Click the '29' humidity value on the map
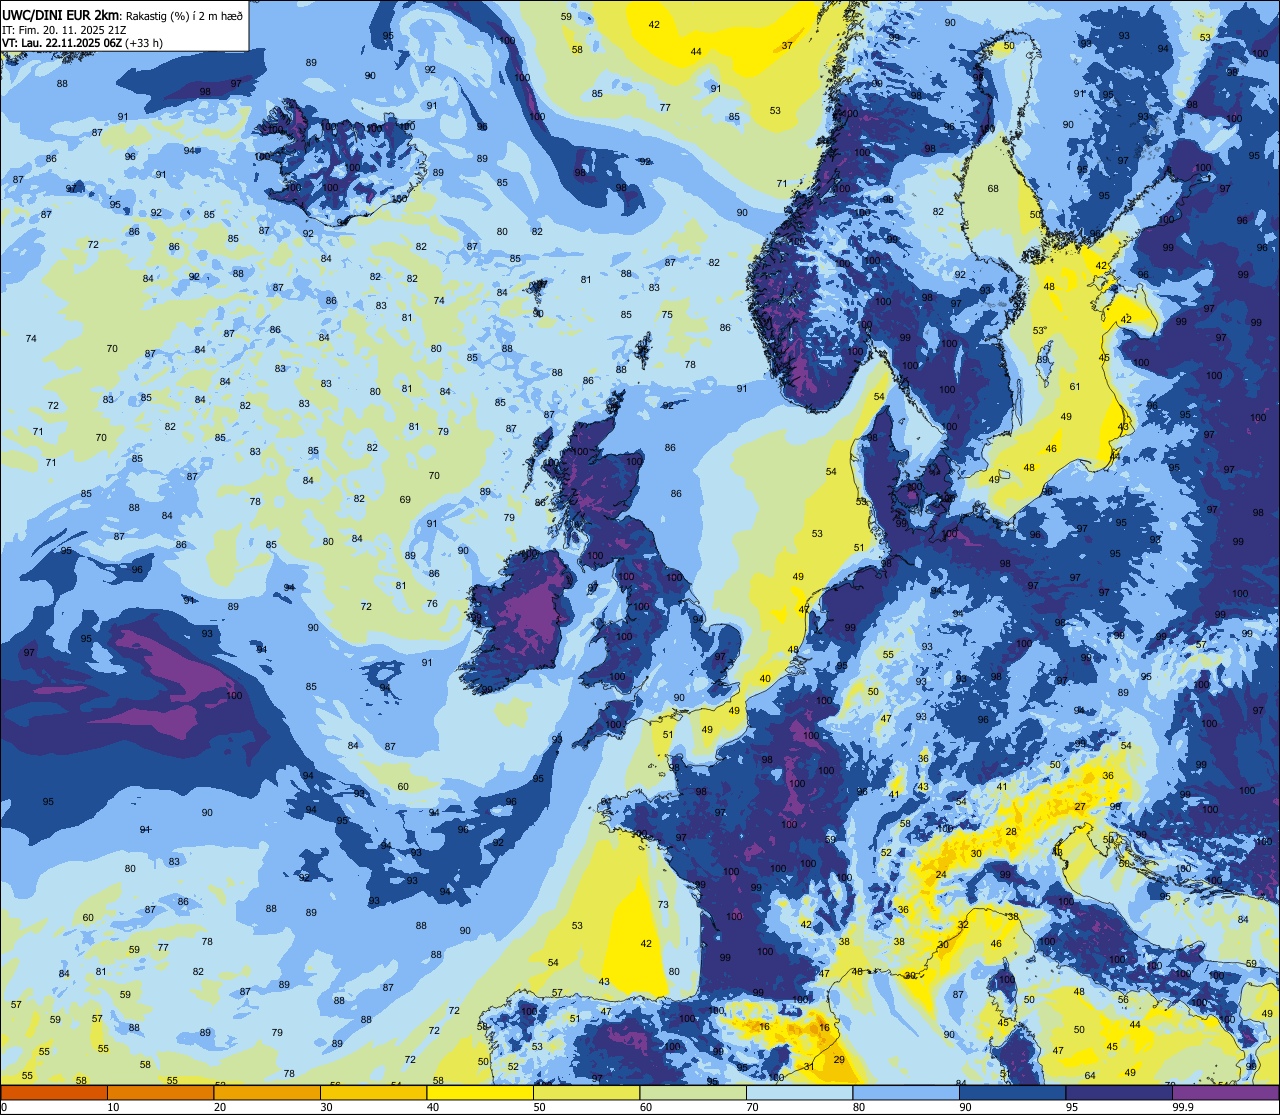Screen dimensions: 1280x1115 tap(839, 1059)
